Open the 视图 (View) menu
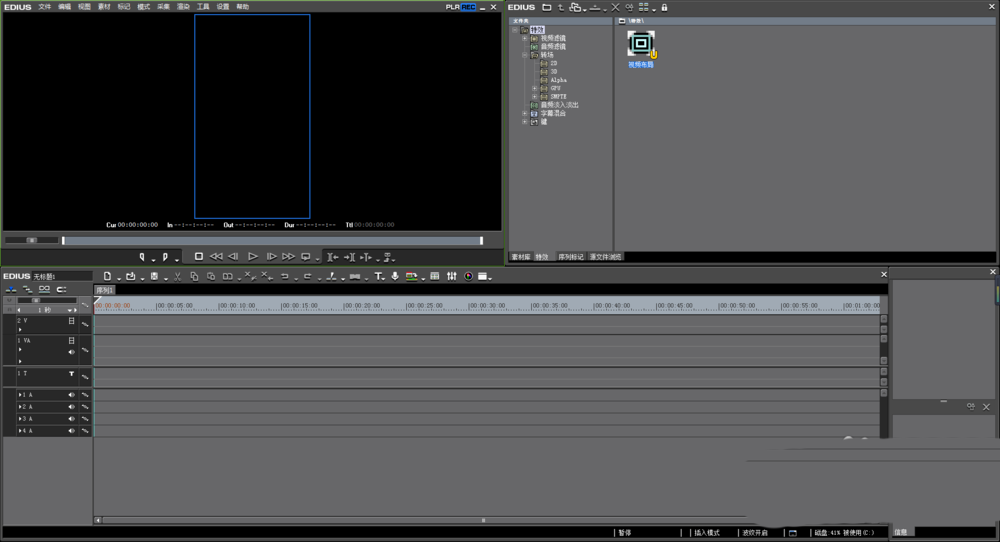The height and width of the screenshot is (542, 1000). tap(84, 7)
